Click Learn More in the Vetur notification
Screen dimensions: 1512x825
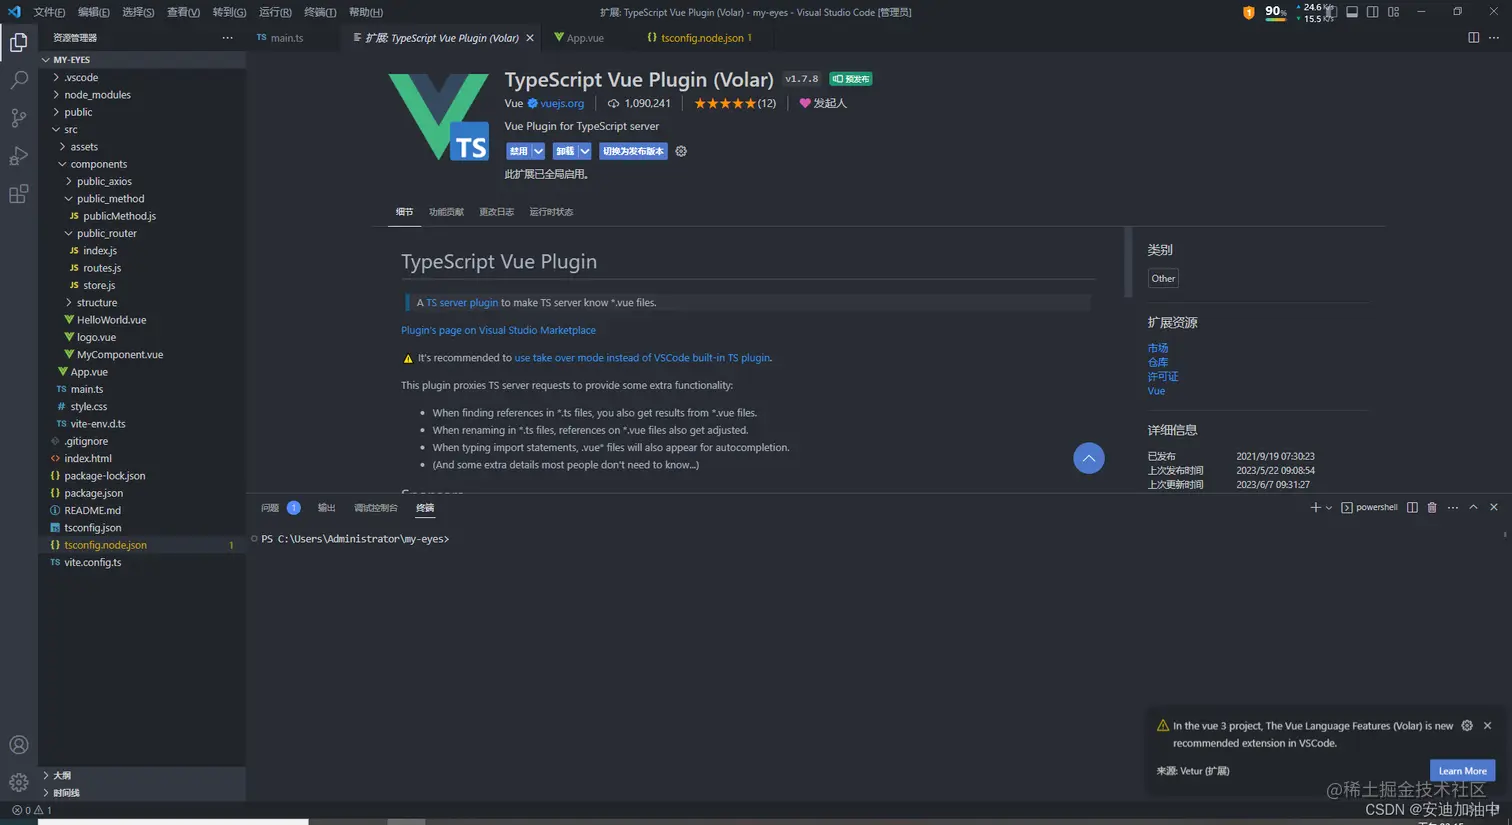(x=1463, y=771)
